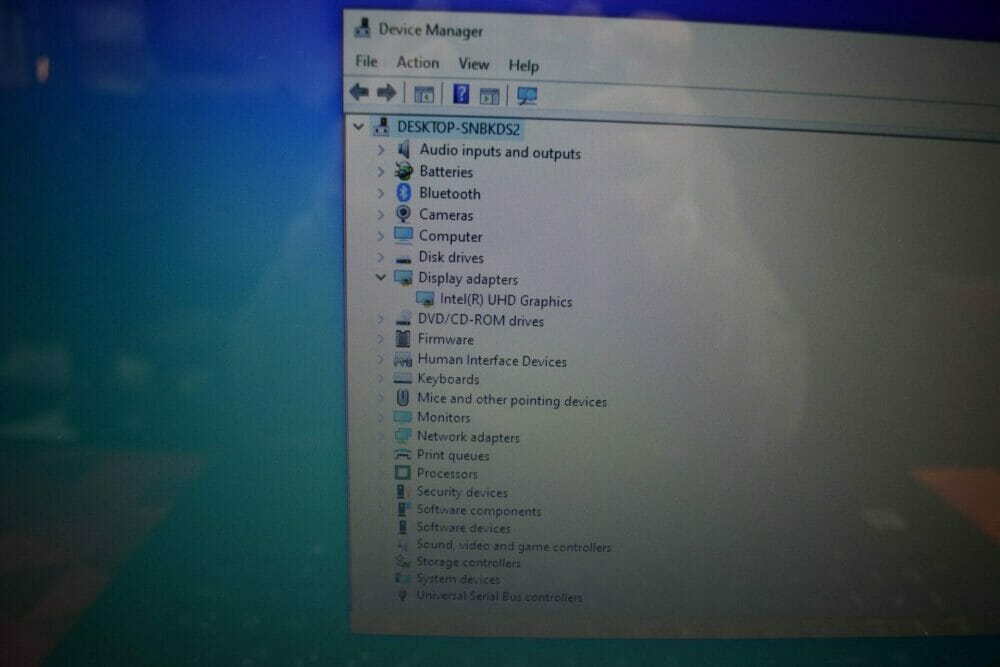
Task: Expand the DVD/CD-ROM drives category
Action: coord(381,319)
